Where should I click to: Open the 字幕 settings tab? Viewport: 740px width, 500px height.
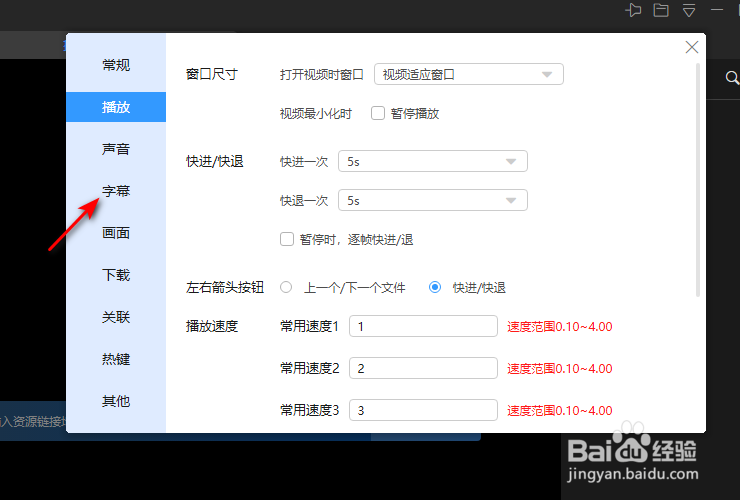[116, 191]
